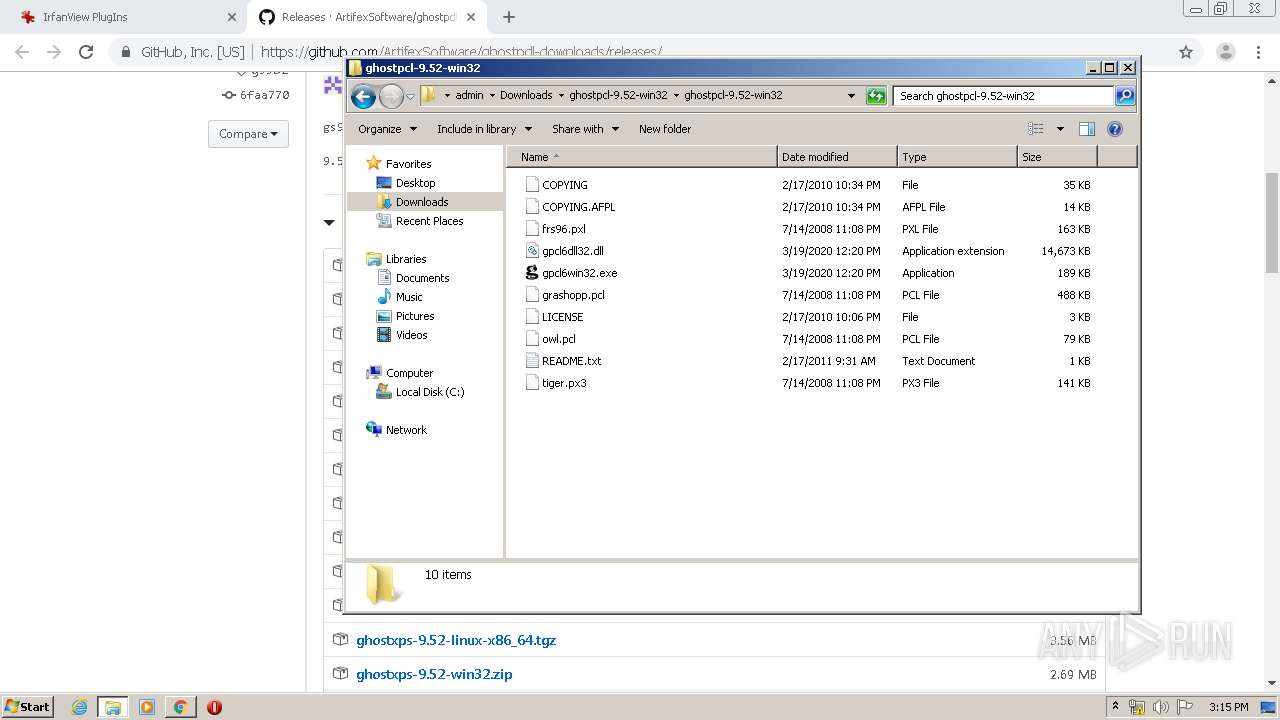This screenshot has width=1280, height=720.
Task: Open Internet Explorer from the taskbar
Action: tap(79, 707)
